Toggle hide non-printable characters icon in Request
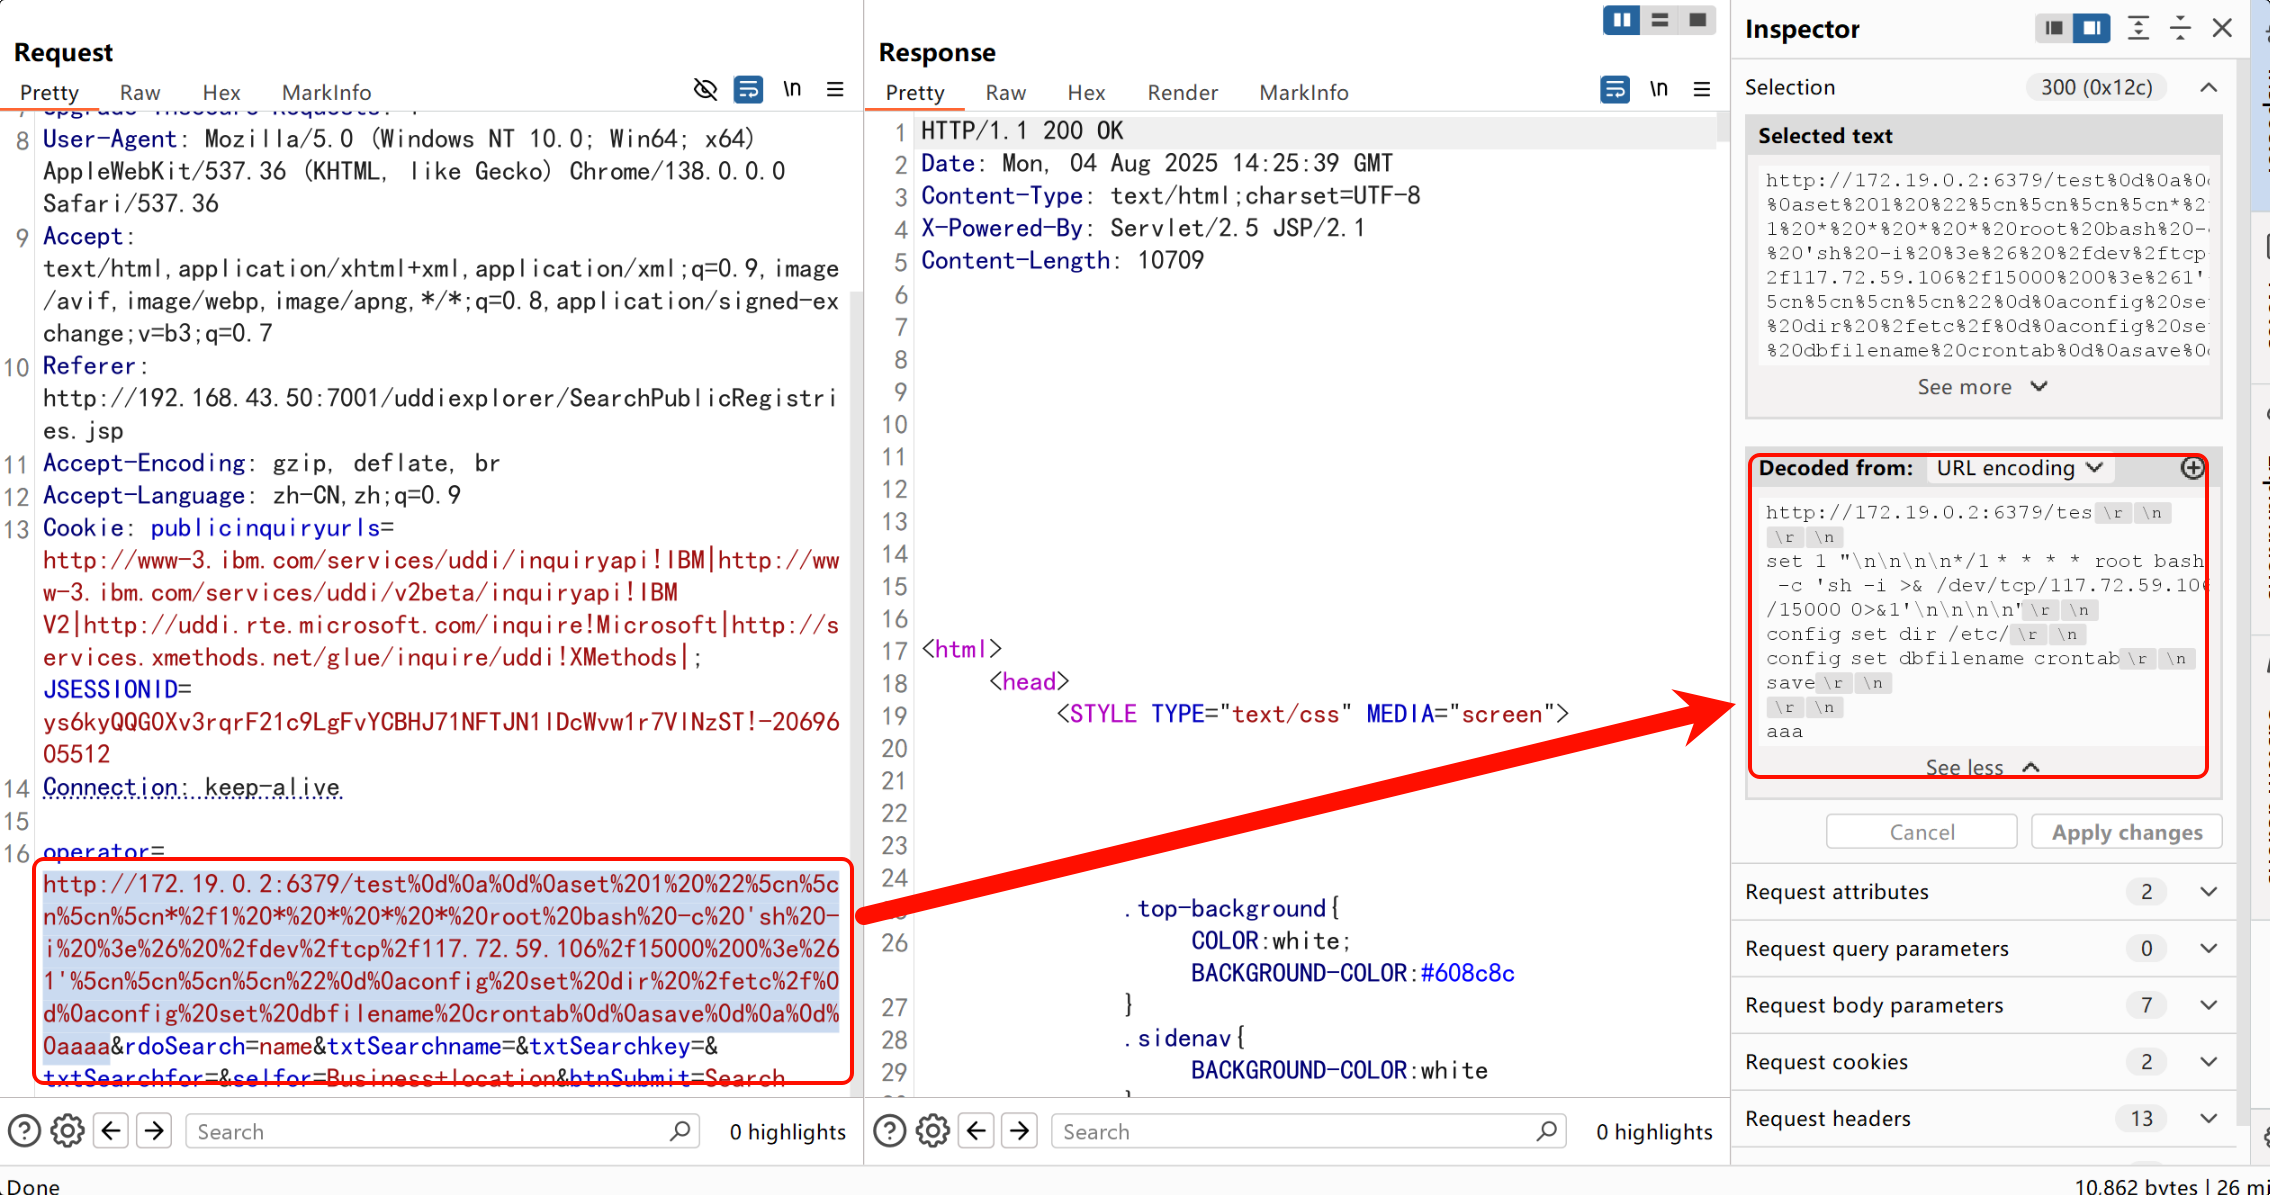Image resolution: width=2270 pixels, height=1195 pixels. 705,90
